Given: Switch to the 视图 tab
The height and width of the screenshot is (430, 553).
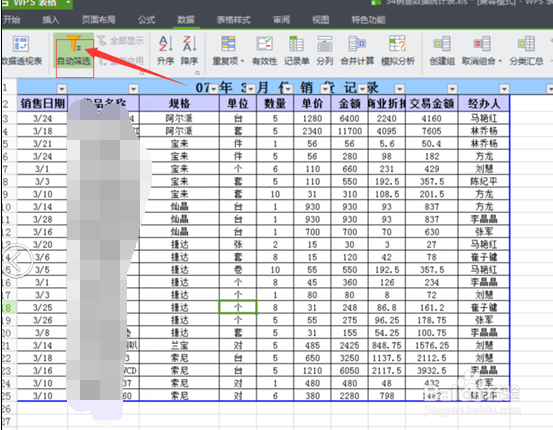Looking at the screenshot, I should tap(320, 20).
